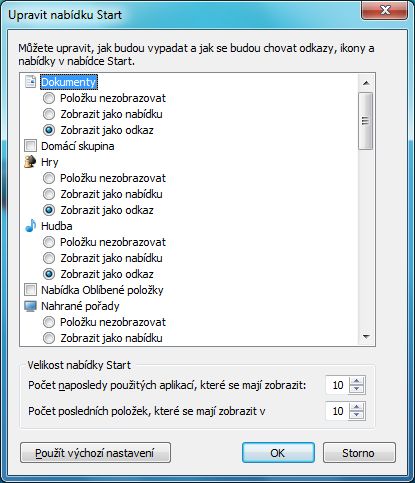Image resolution: width=415 pixels, height=483 pixels.
Task: Click the list scrollbar up arrow
Action: point(366,83)
